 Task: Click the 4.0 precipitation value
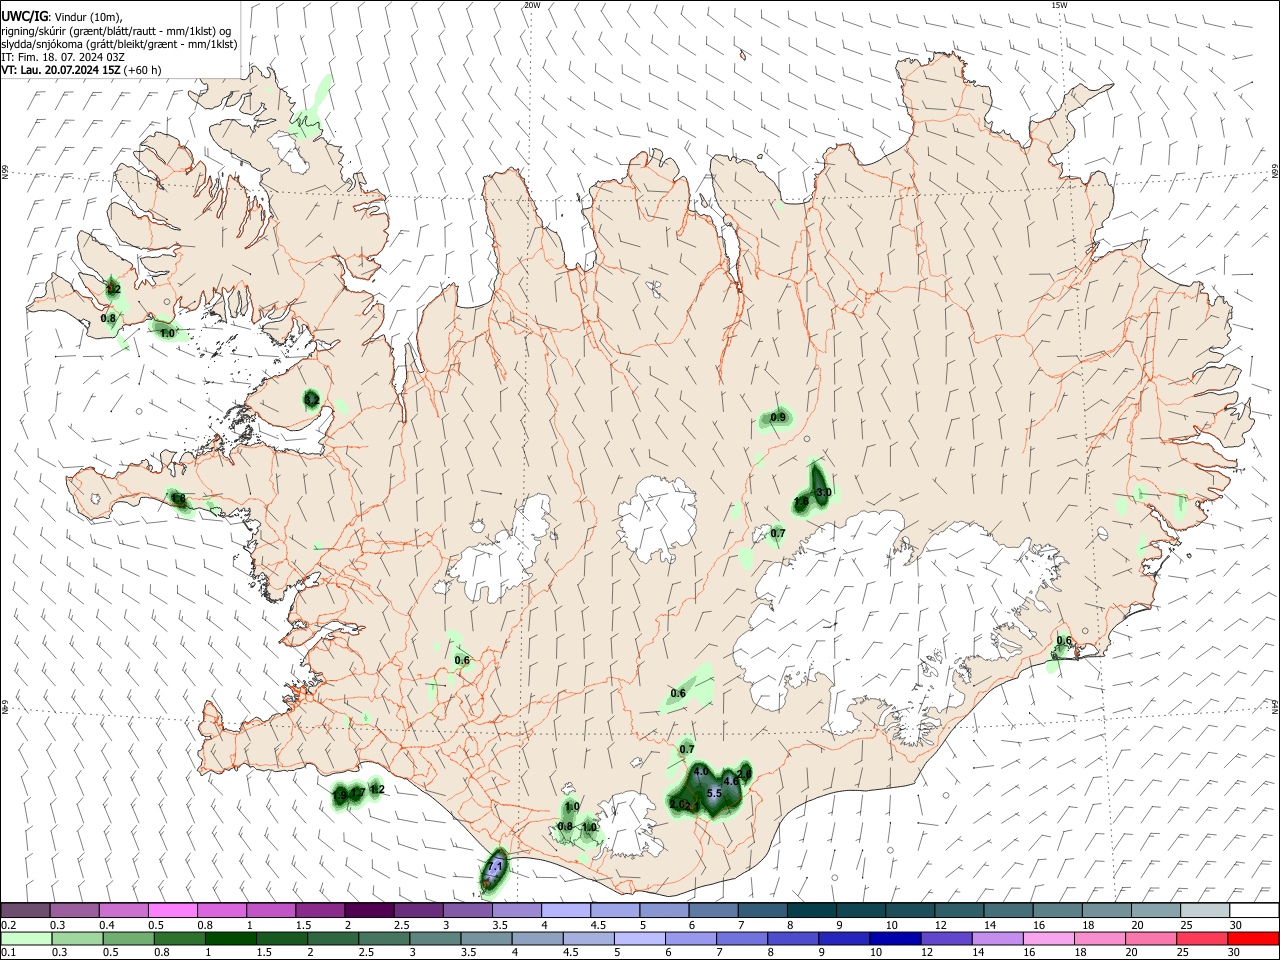click(x=700, y=771)
